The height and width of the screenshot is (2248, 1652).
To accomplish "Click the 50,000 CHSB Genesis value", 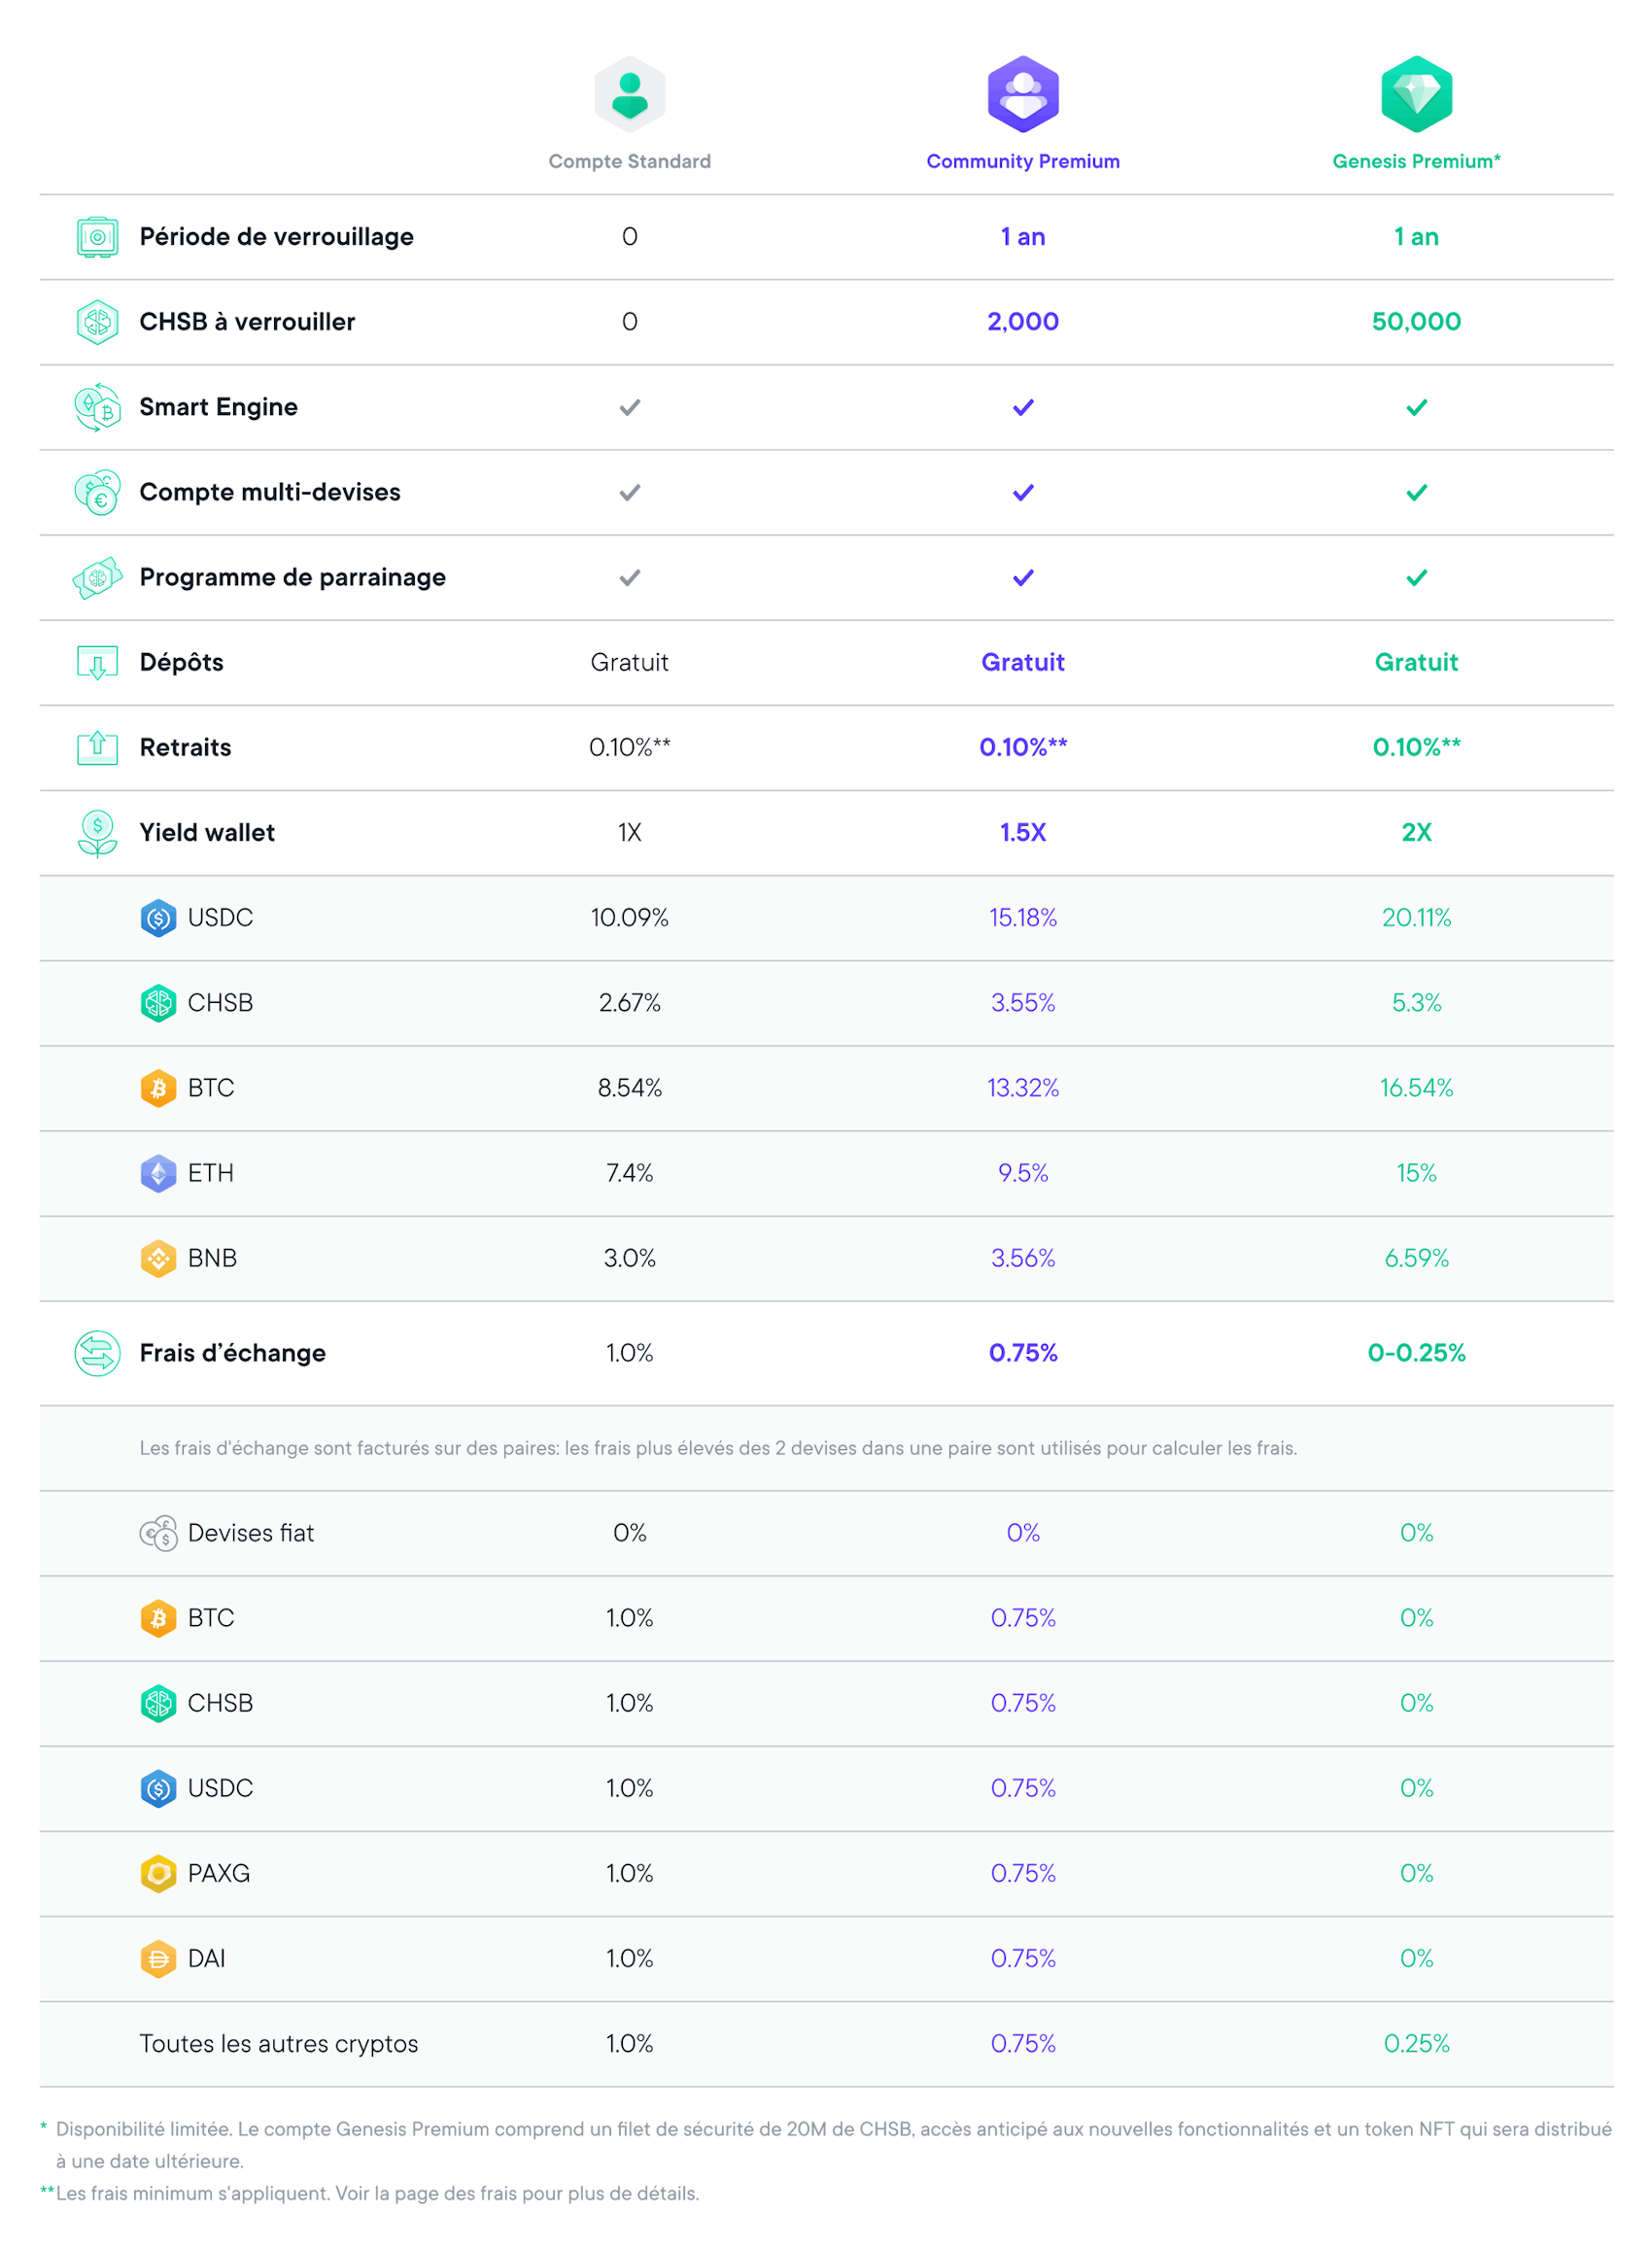I will tap(1416, 322).
